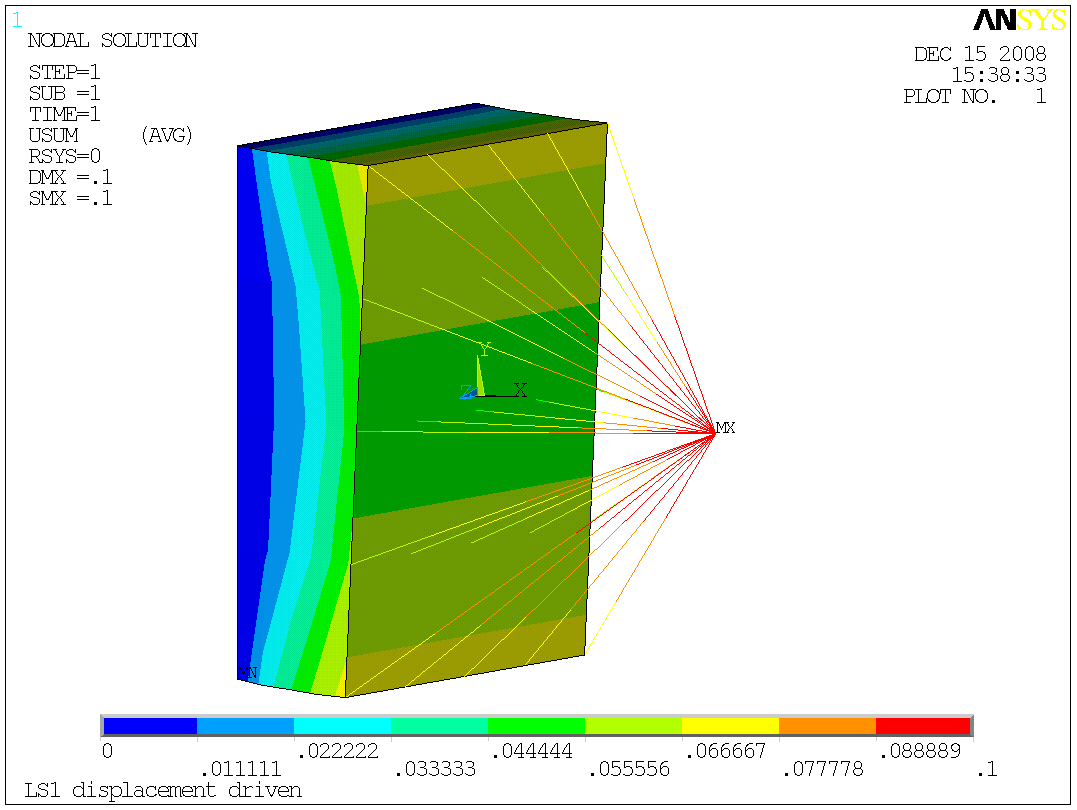
Task: Click the SUB =1 text
Action: click(x=64, y=93)
